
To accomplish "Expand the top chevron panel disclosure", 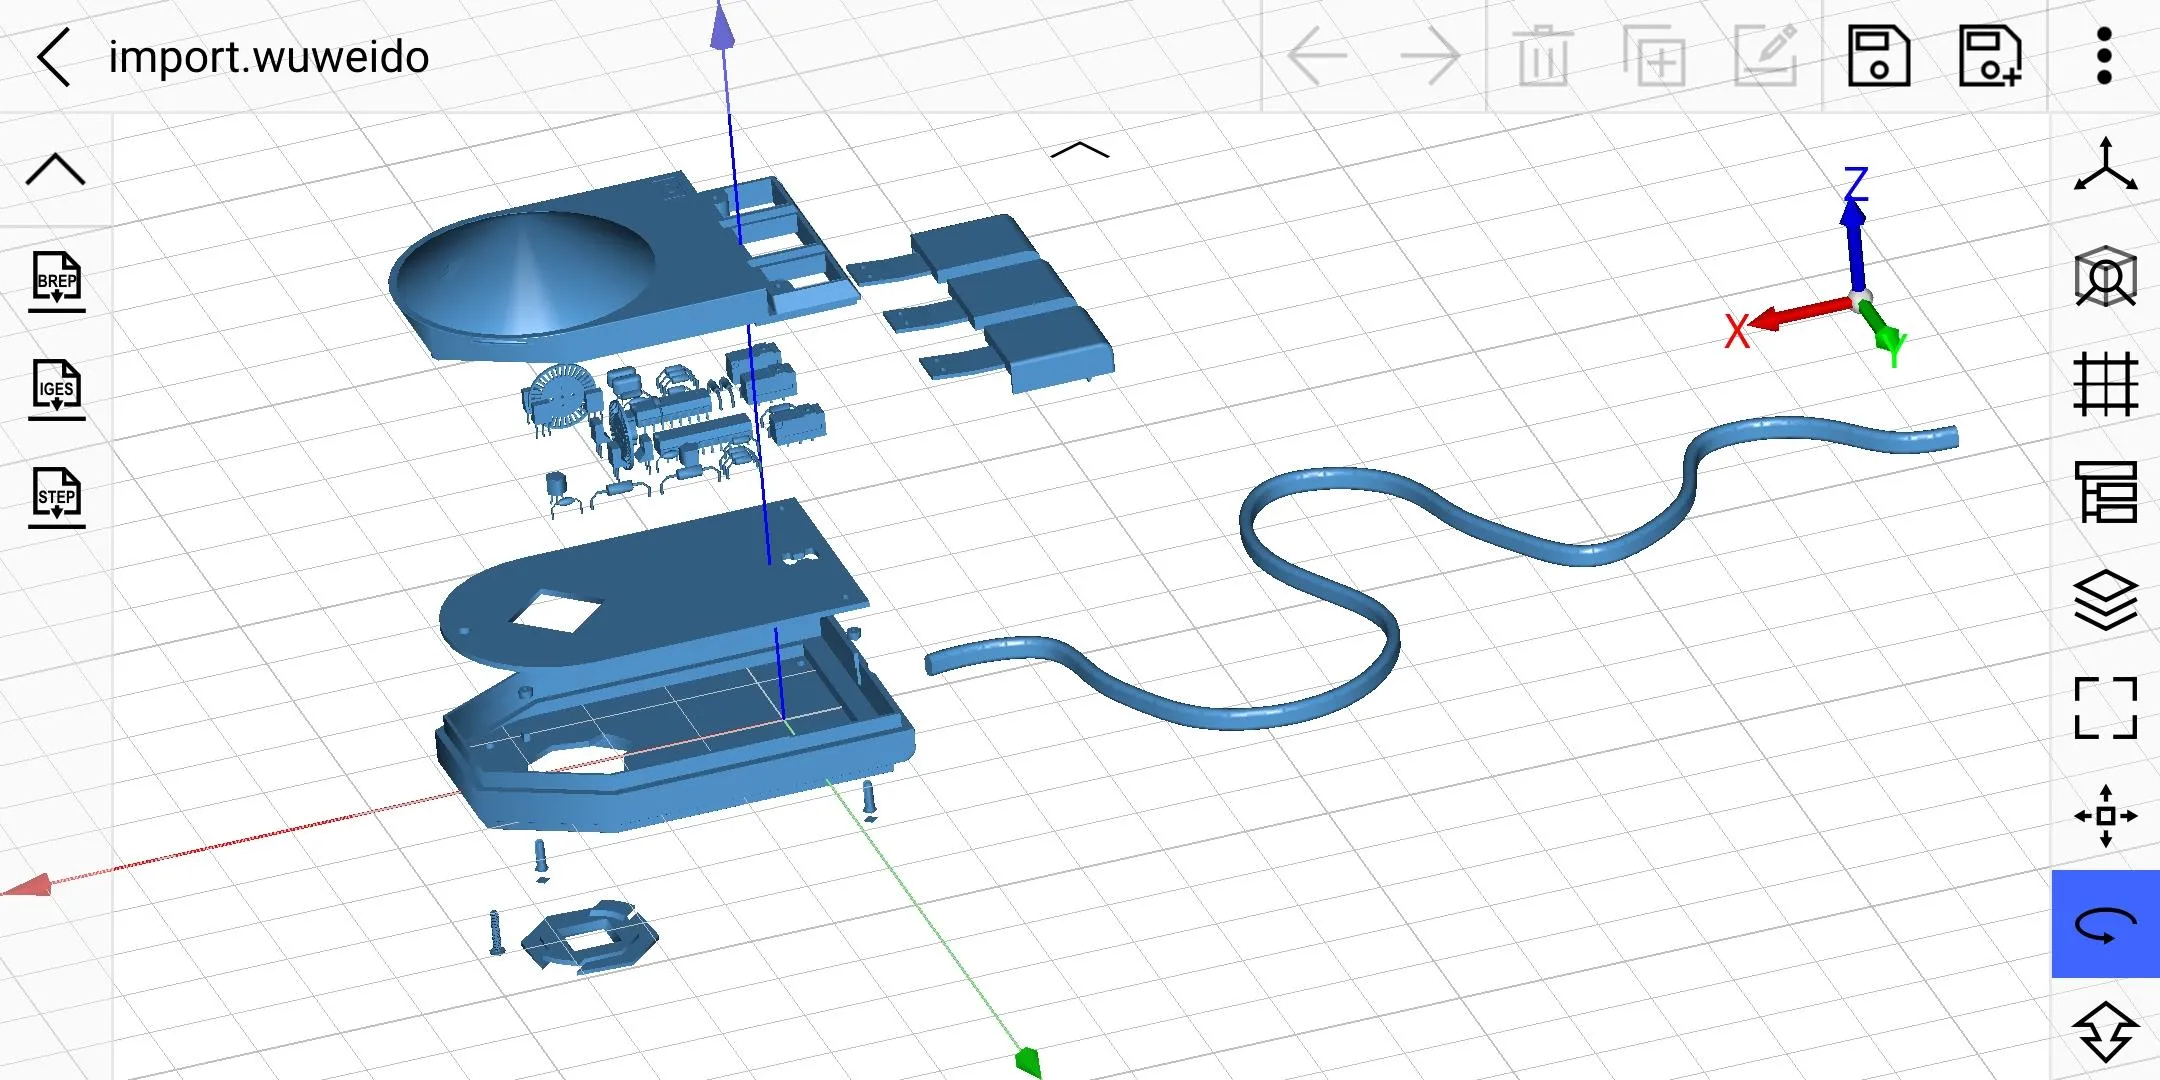I will click(x=1079, y=147).
